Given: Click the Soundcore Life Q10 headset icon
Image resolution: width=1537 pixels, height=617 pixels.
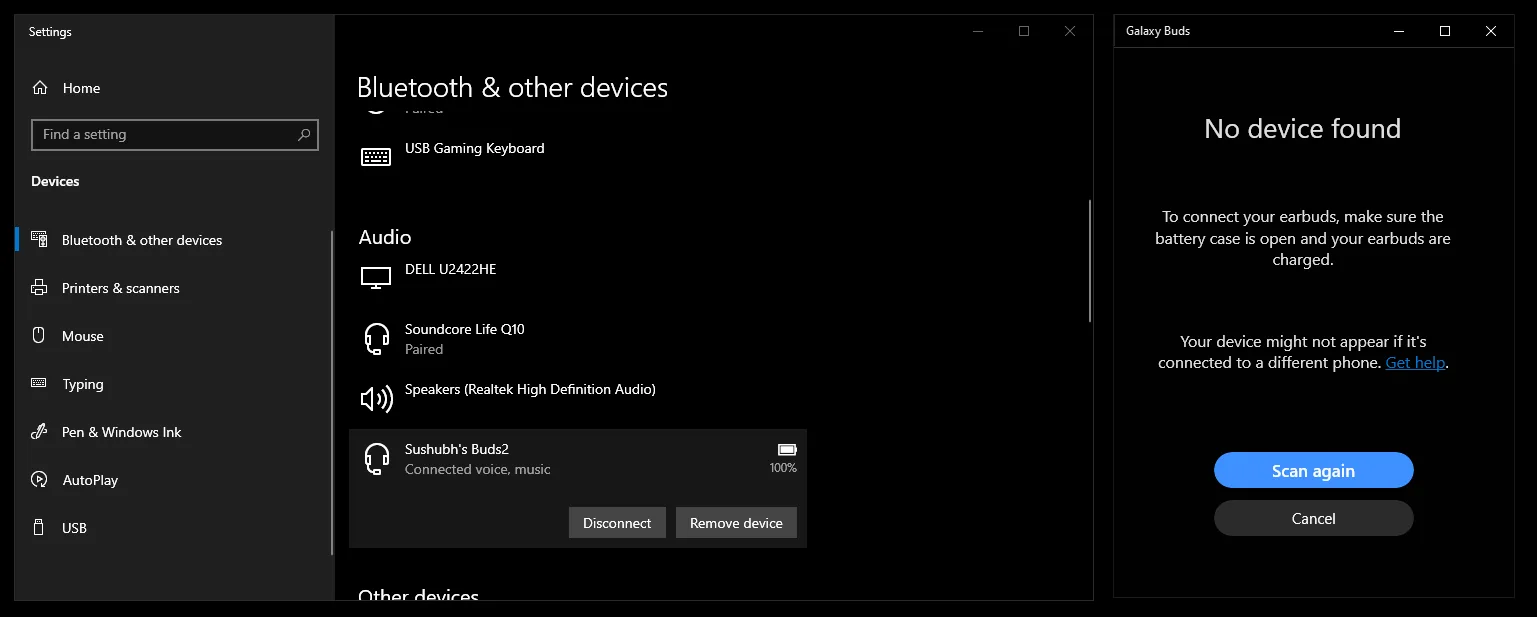Looking at the screenshot, I should click(376, 339).
